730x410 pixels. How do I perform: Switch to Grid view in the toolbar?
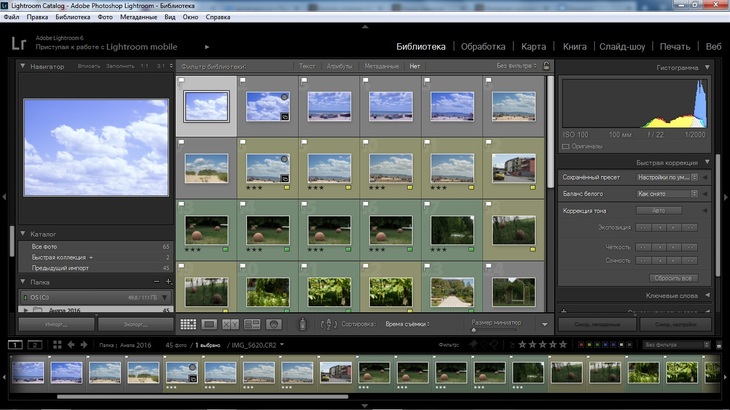(188, 324)
